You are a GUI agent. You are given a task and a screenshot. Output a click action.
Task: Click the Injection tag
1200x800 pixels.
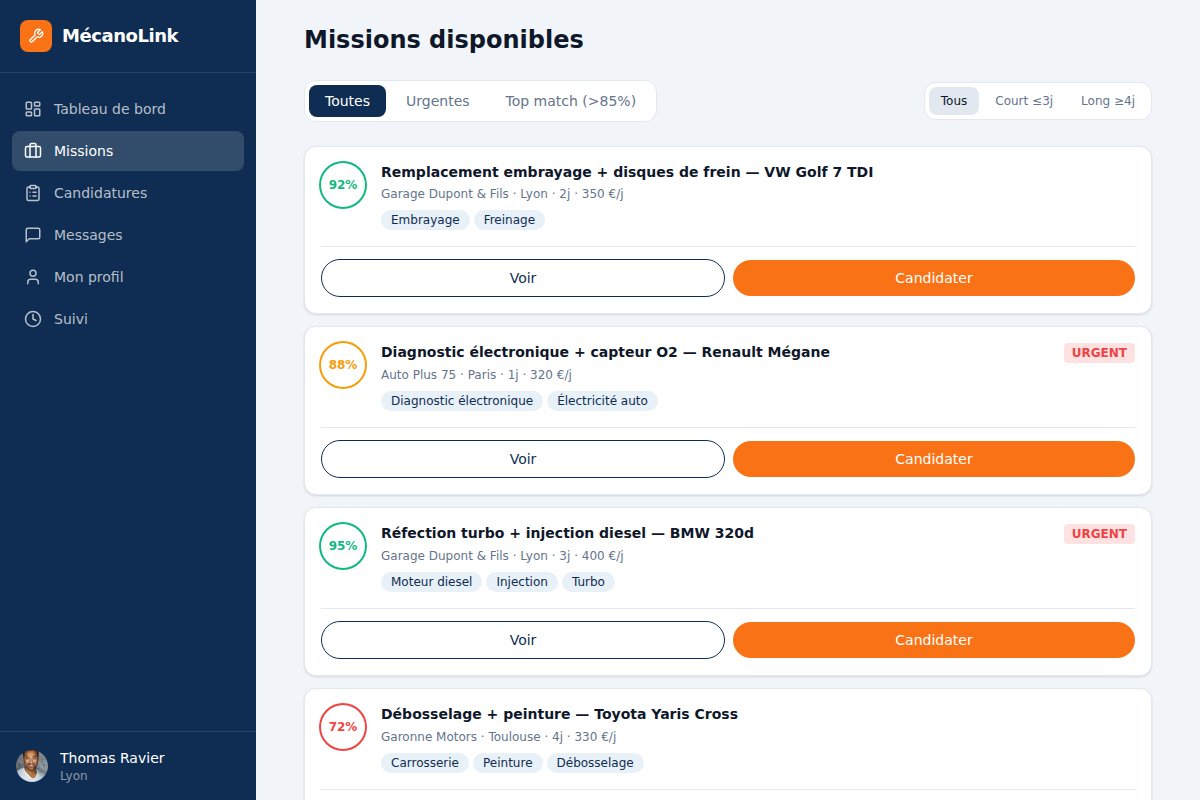click(522, 582)
